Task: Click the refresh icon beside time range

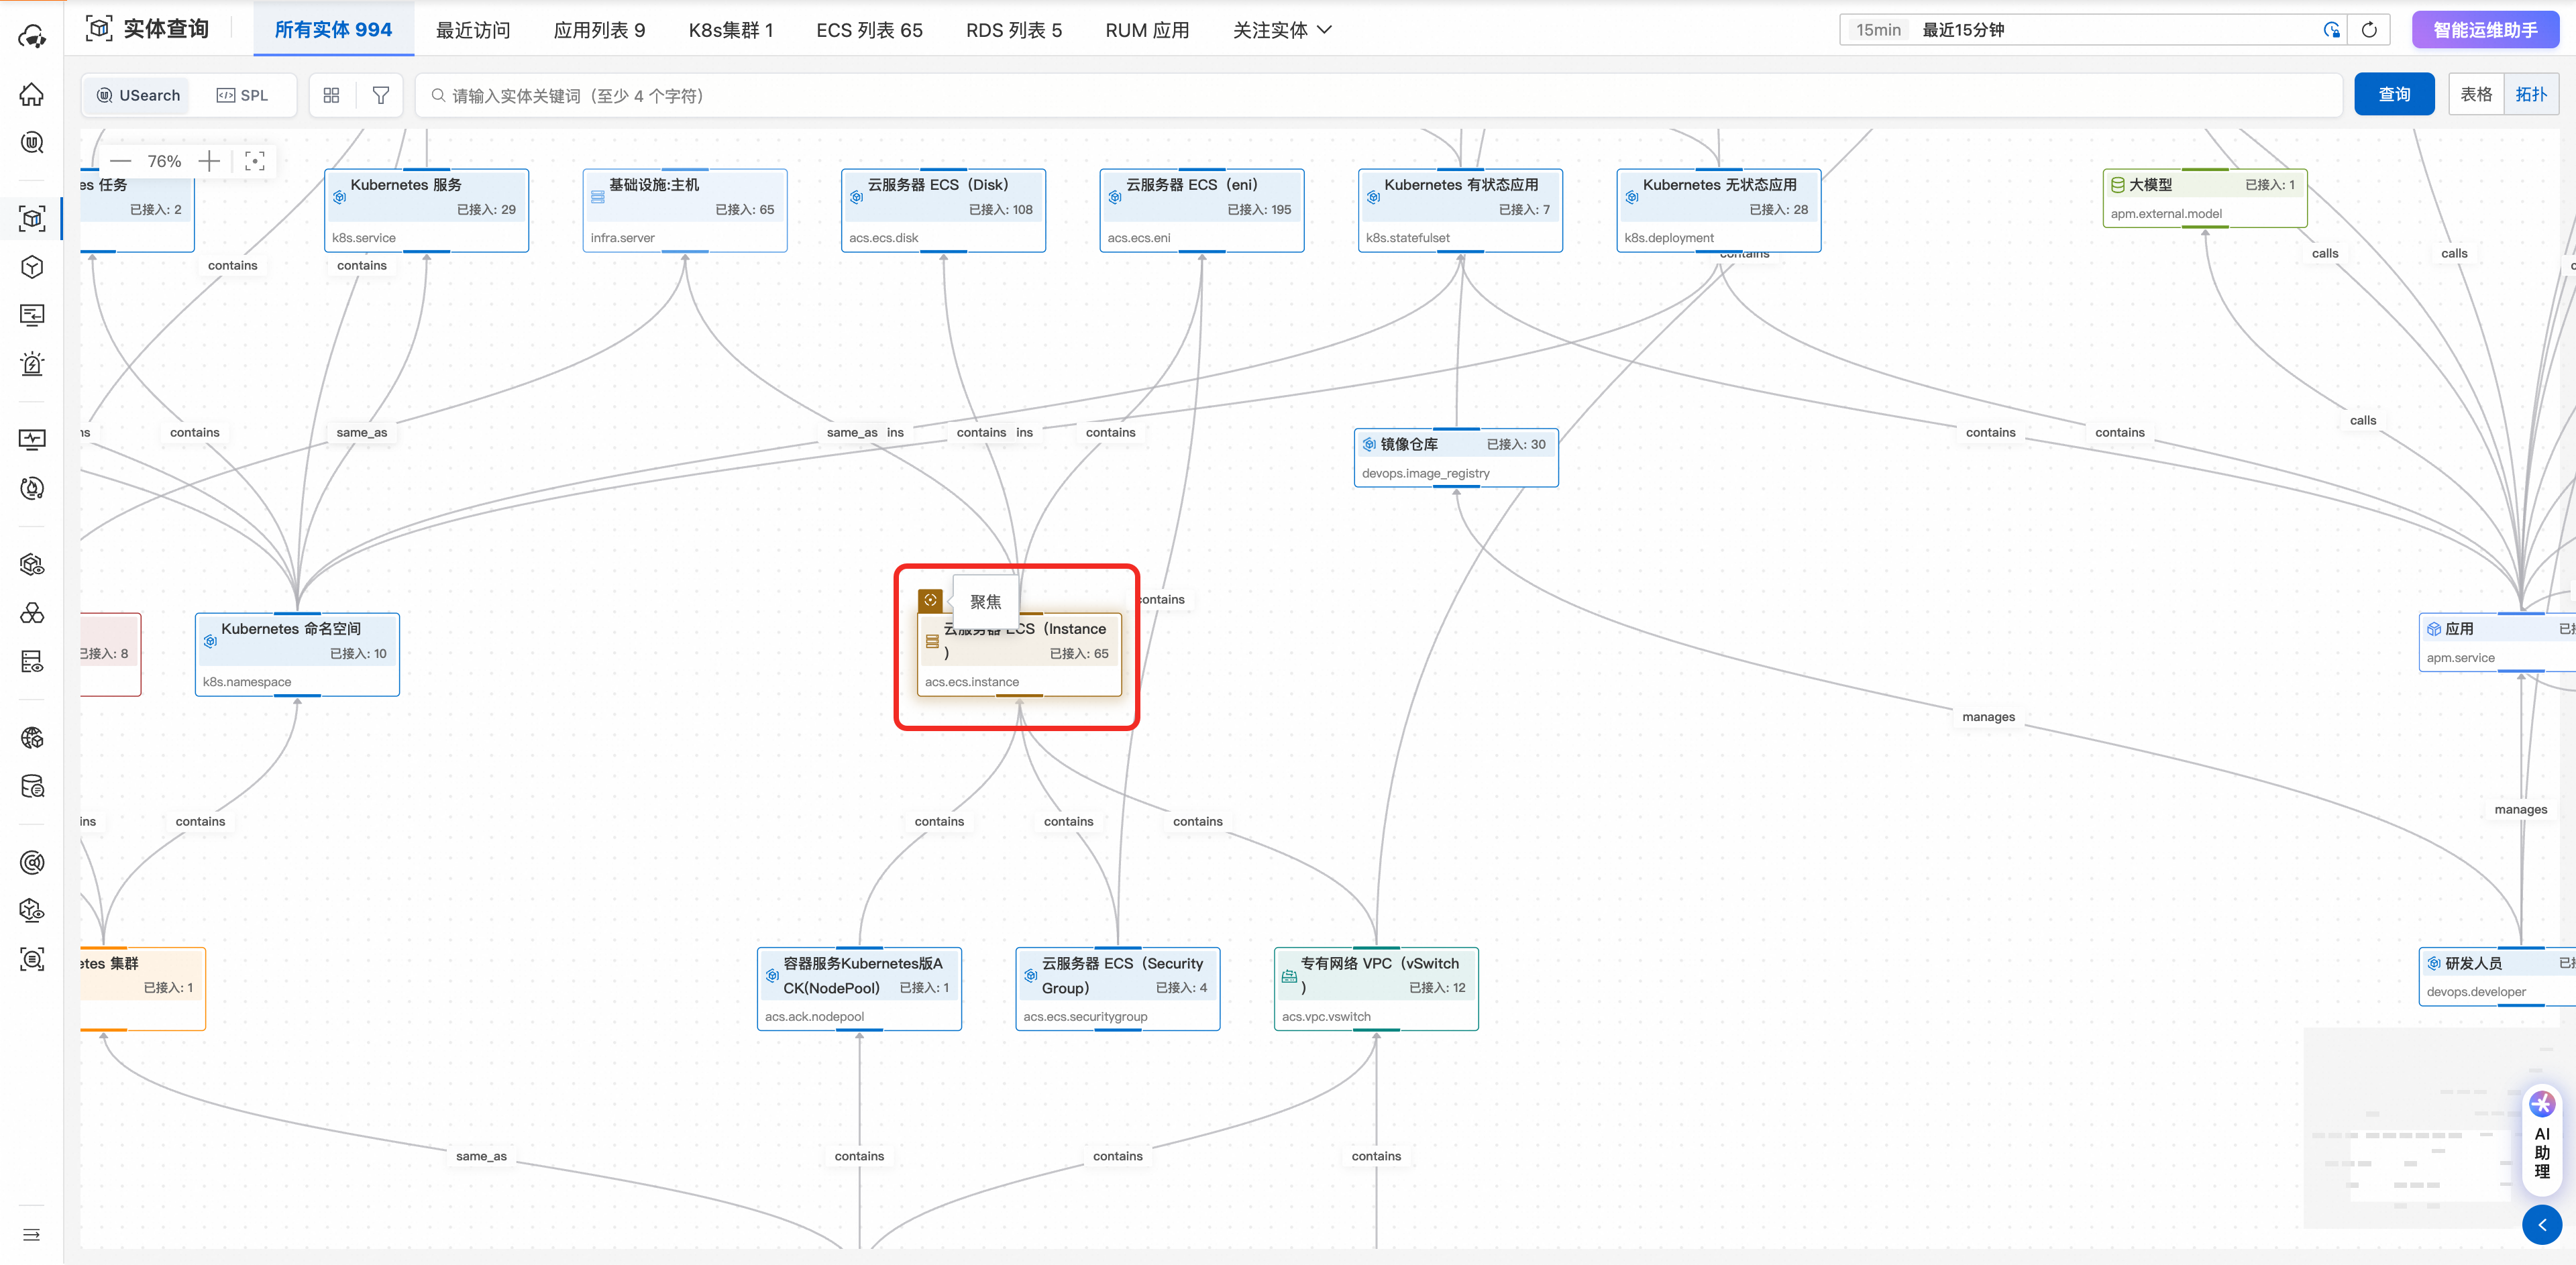Action: [x=2368, y=30]
